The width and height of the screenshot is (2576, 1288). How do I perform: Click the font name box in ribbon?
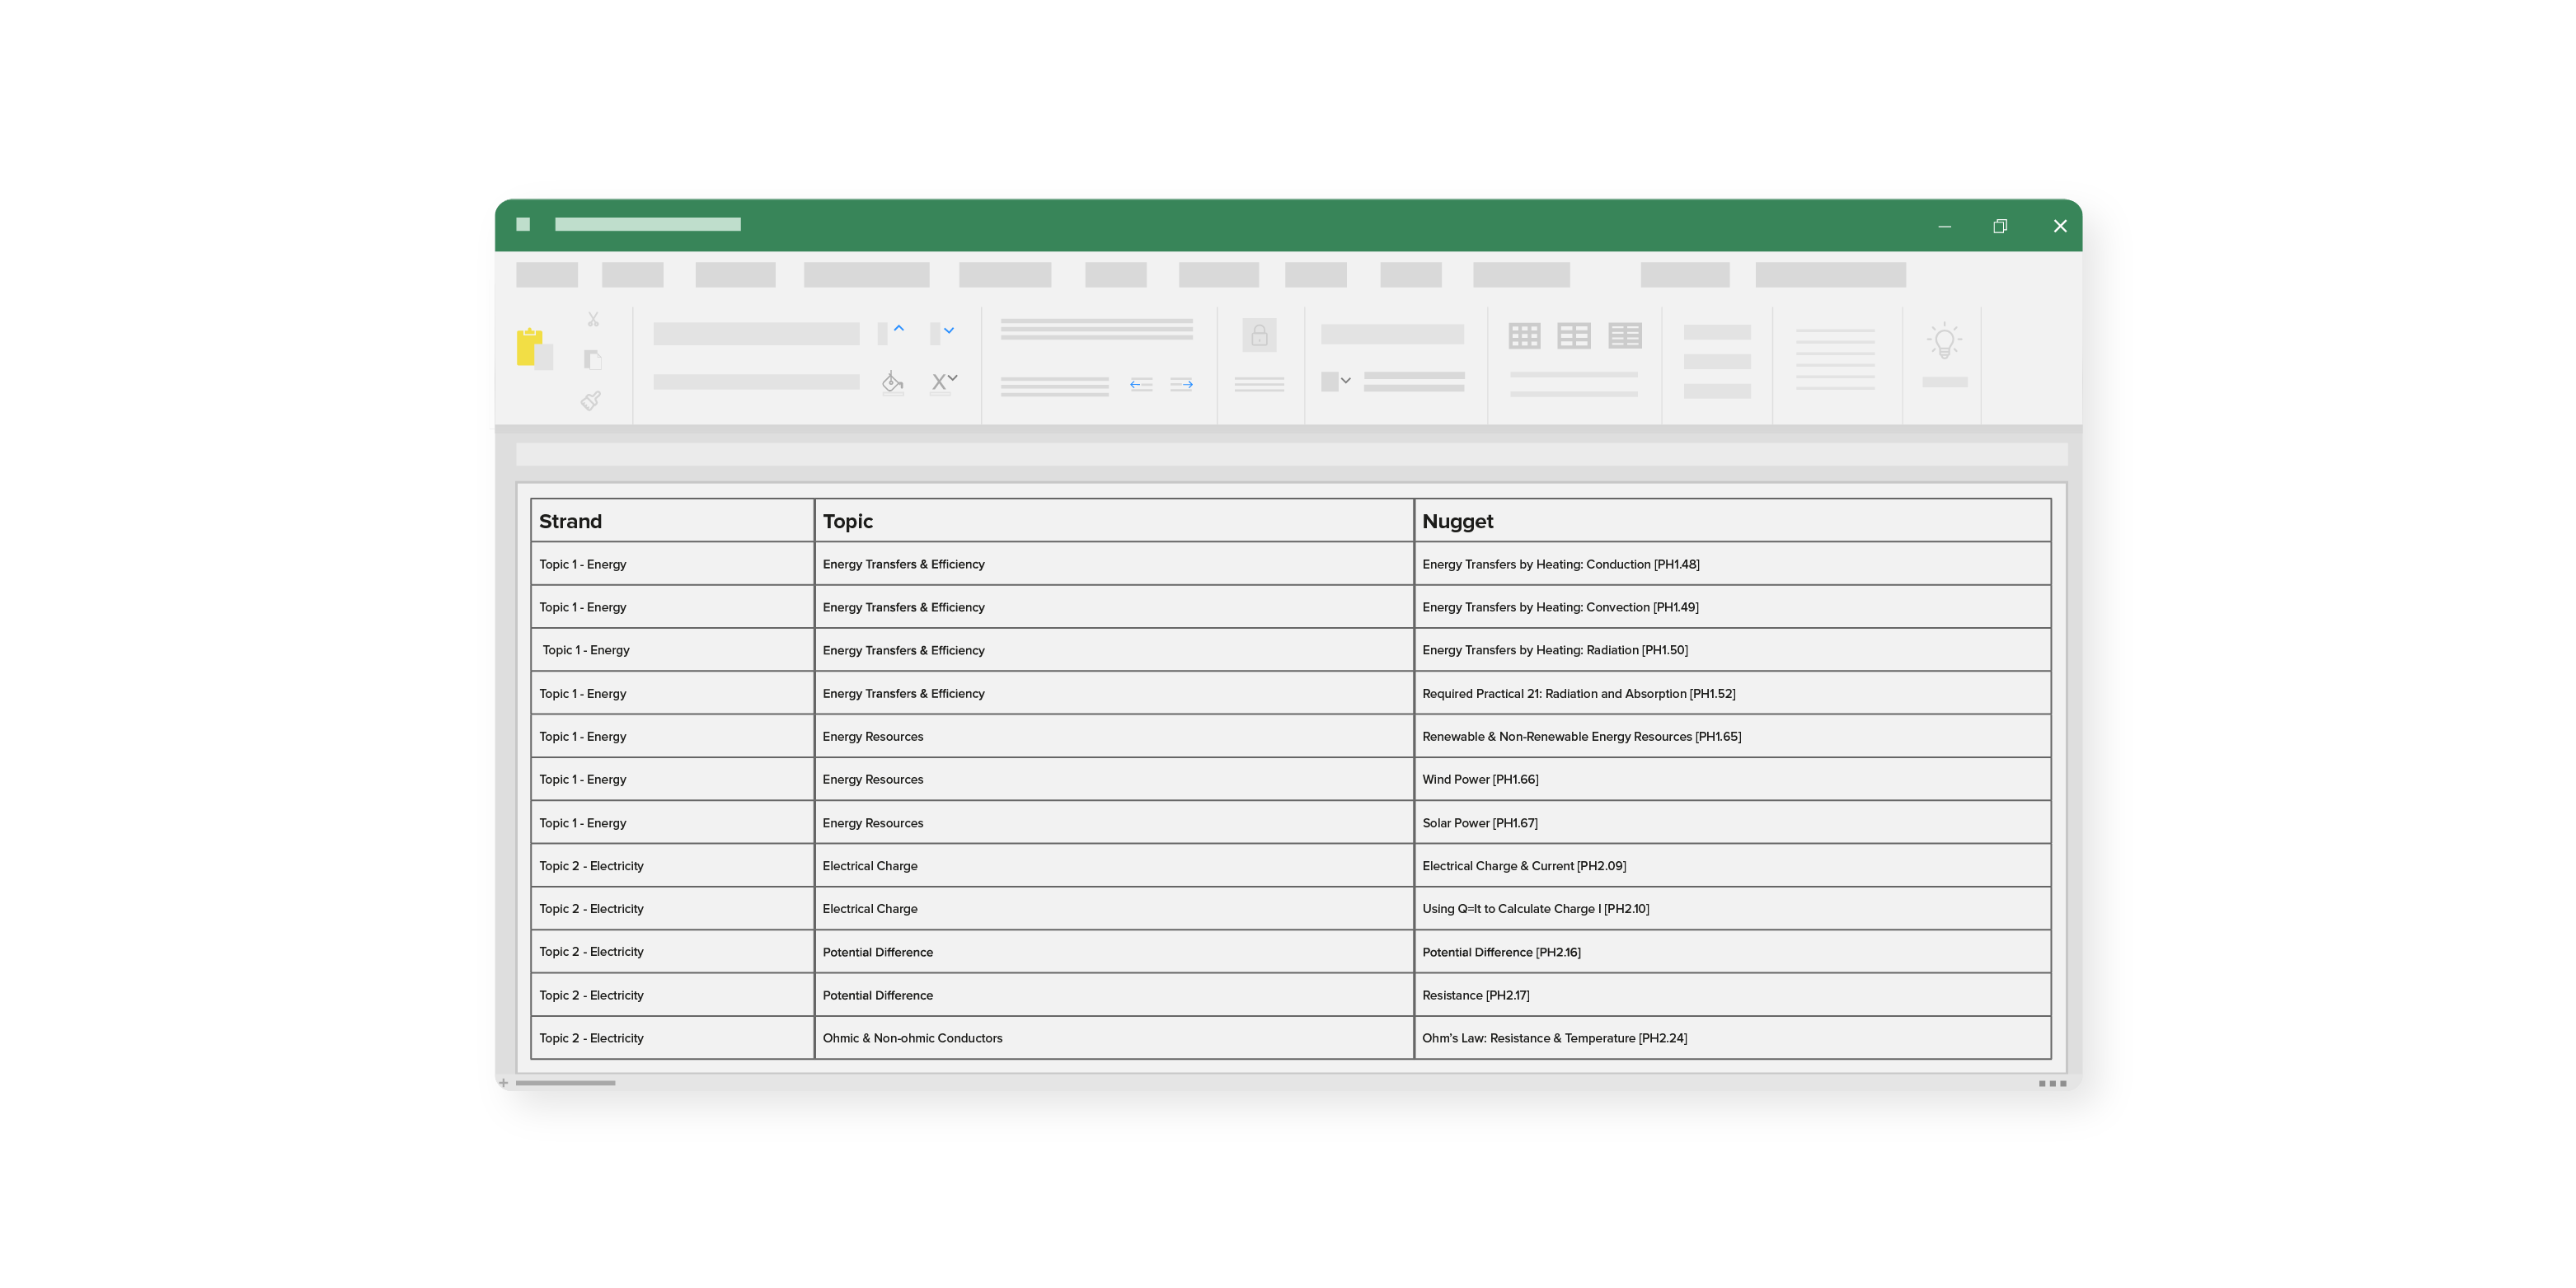click(756, 334)
